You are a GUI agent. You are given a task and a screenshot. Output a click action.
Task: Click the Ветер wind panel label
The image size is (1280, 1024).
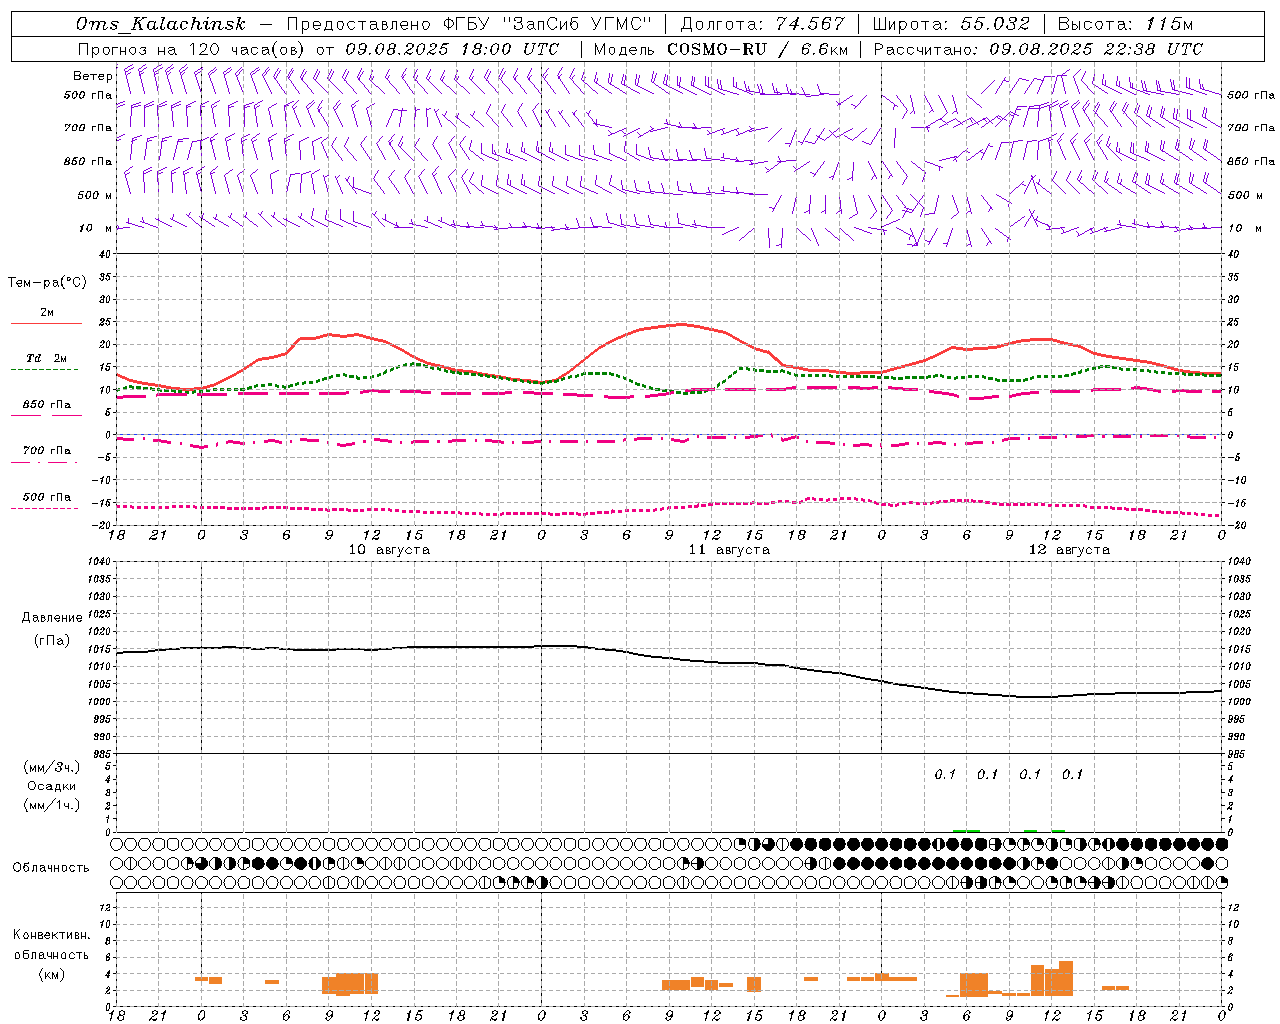click(92, 76)
